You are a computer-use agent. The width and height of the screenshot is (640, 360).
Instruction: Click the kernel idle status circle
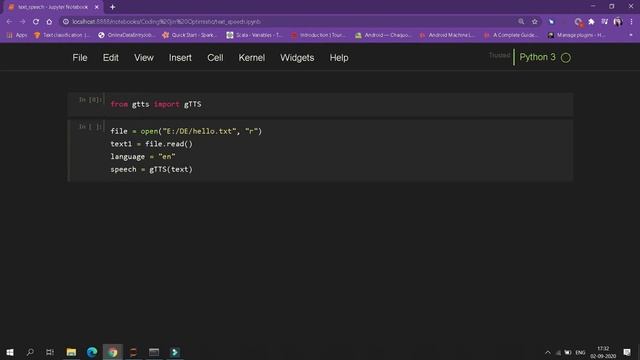pos(566,58)
